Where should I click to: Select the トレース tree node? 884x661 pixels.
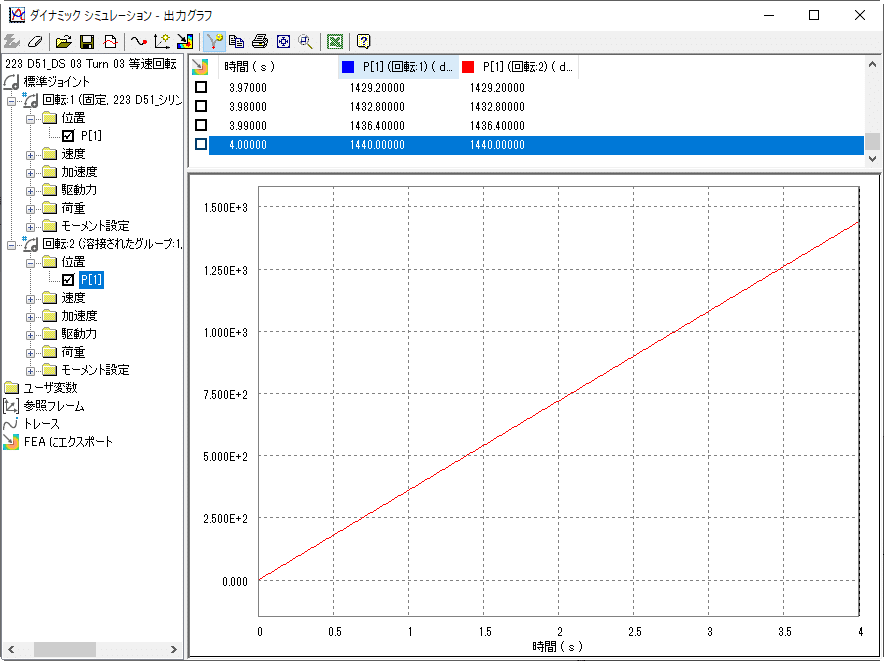pyautogui.click(x=42, y=424)
